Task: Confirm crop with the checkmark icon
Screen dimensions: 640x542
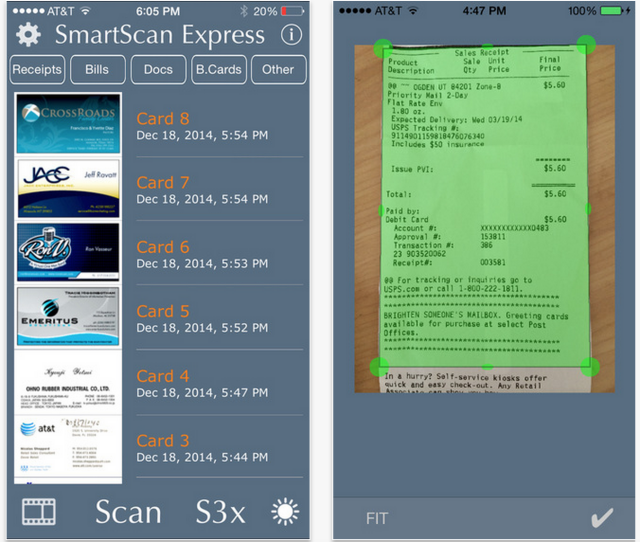Action: [x=602, y=518]
